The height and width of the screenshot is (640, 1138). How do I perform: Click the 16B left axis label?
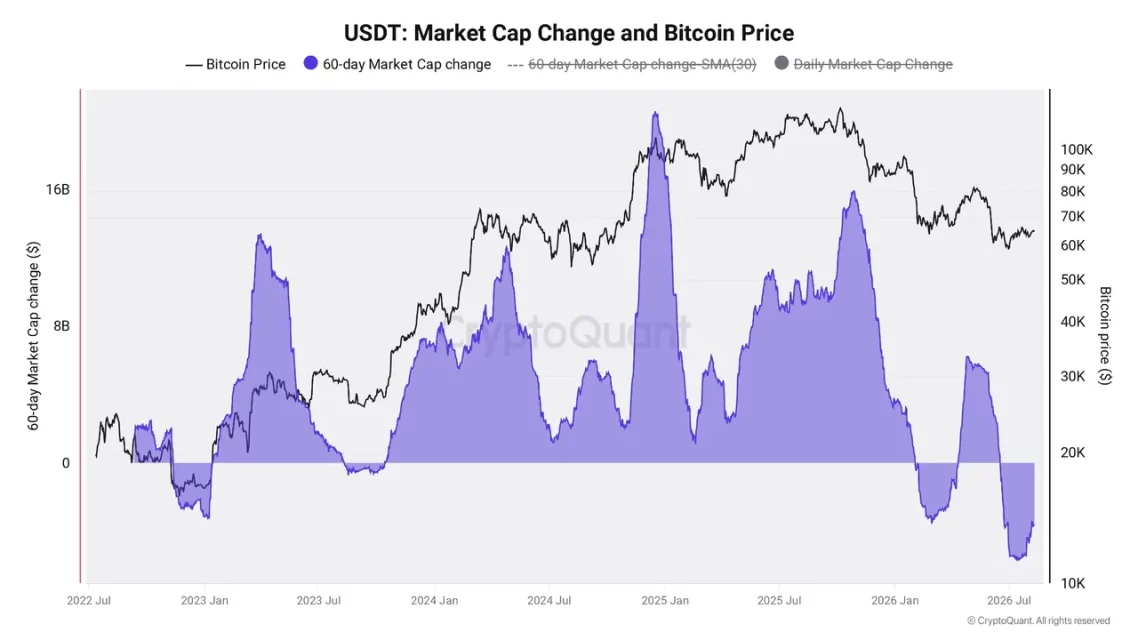tap(57, 189)
